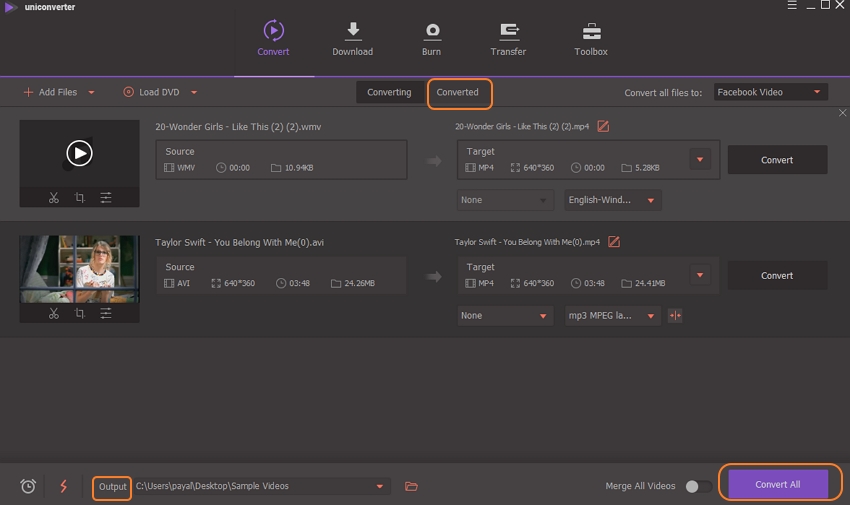Open the output path dropdown

pyautogui.click(x=380, y=486)
